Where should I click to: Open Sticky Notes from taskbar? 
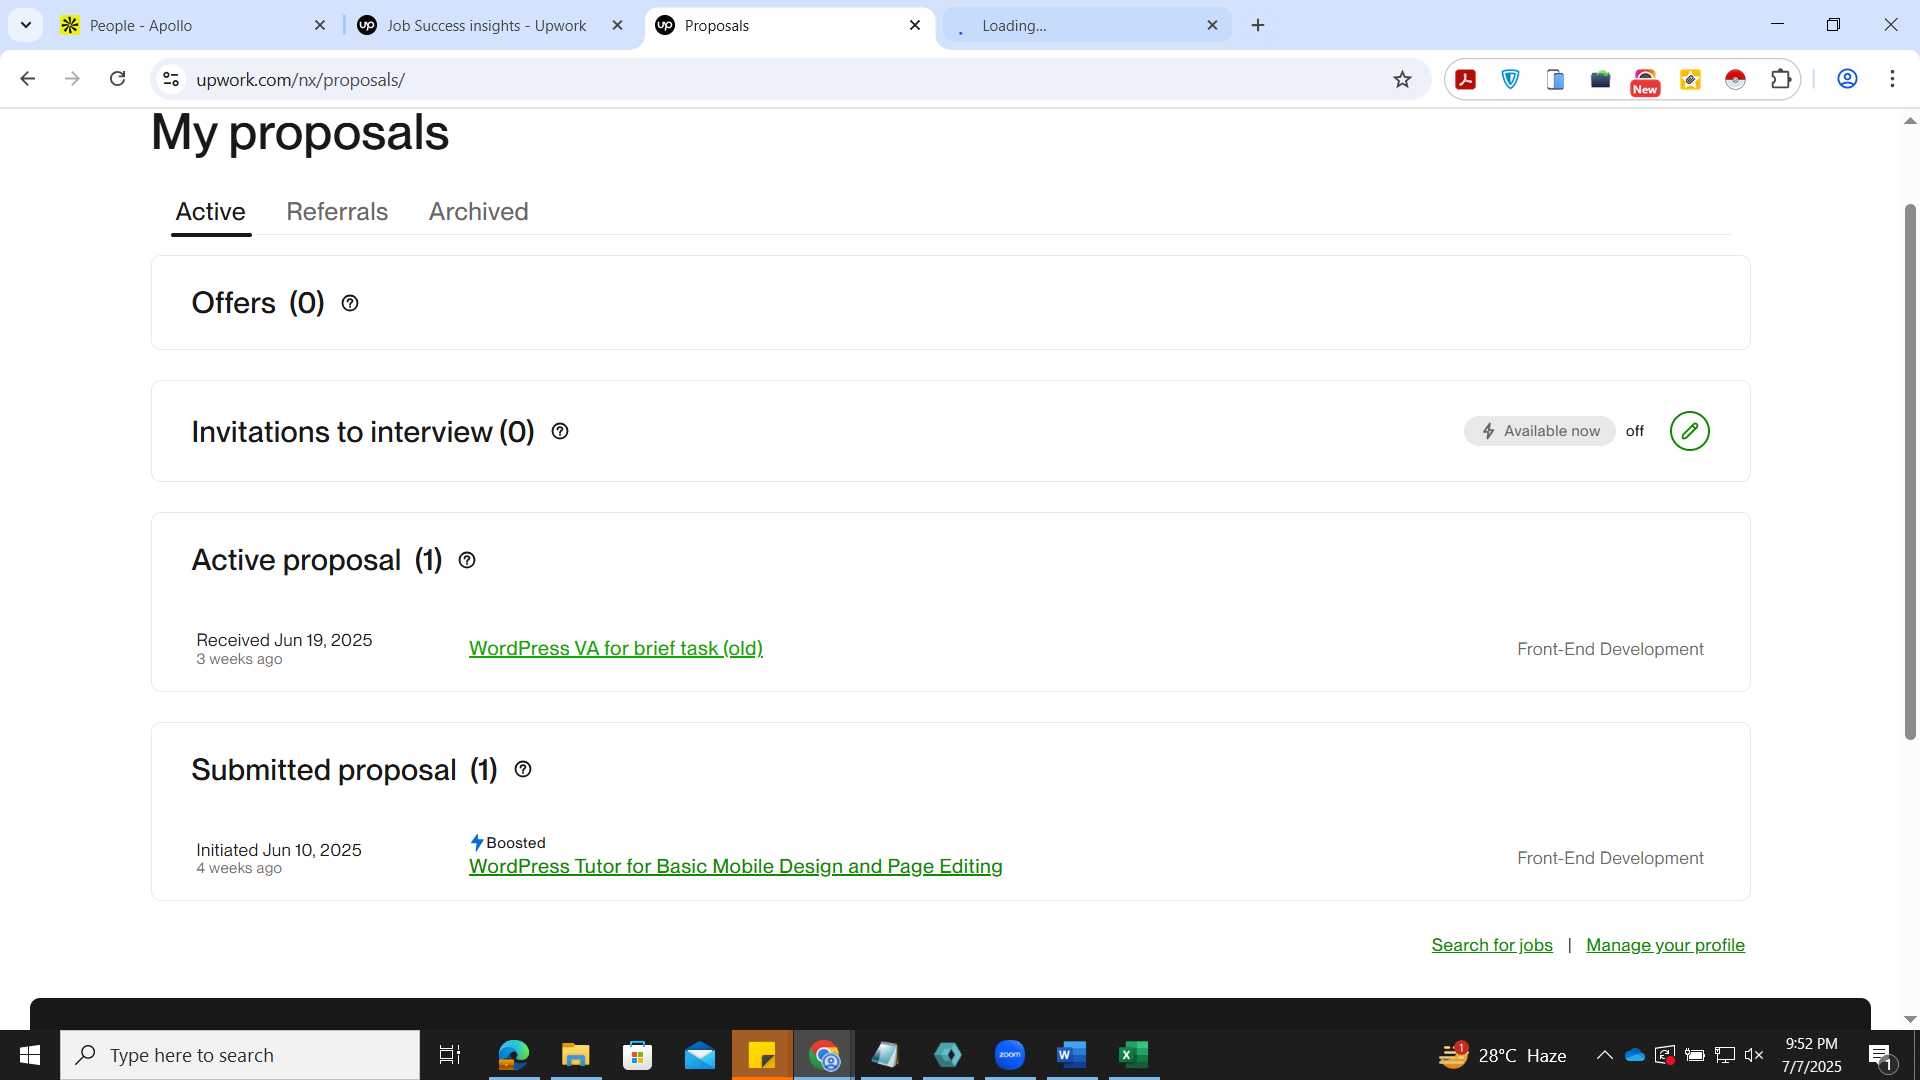[762, 1055]
